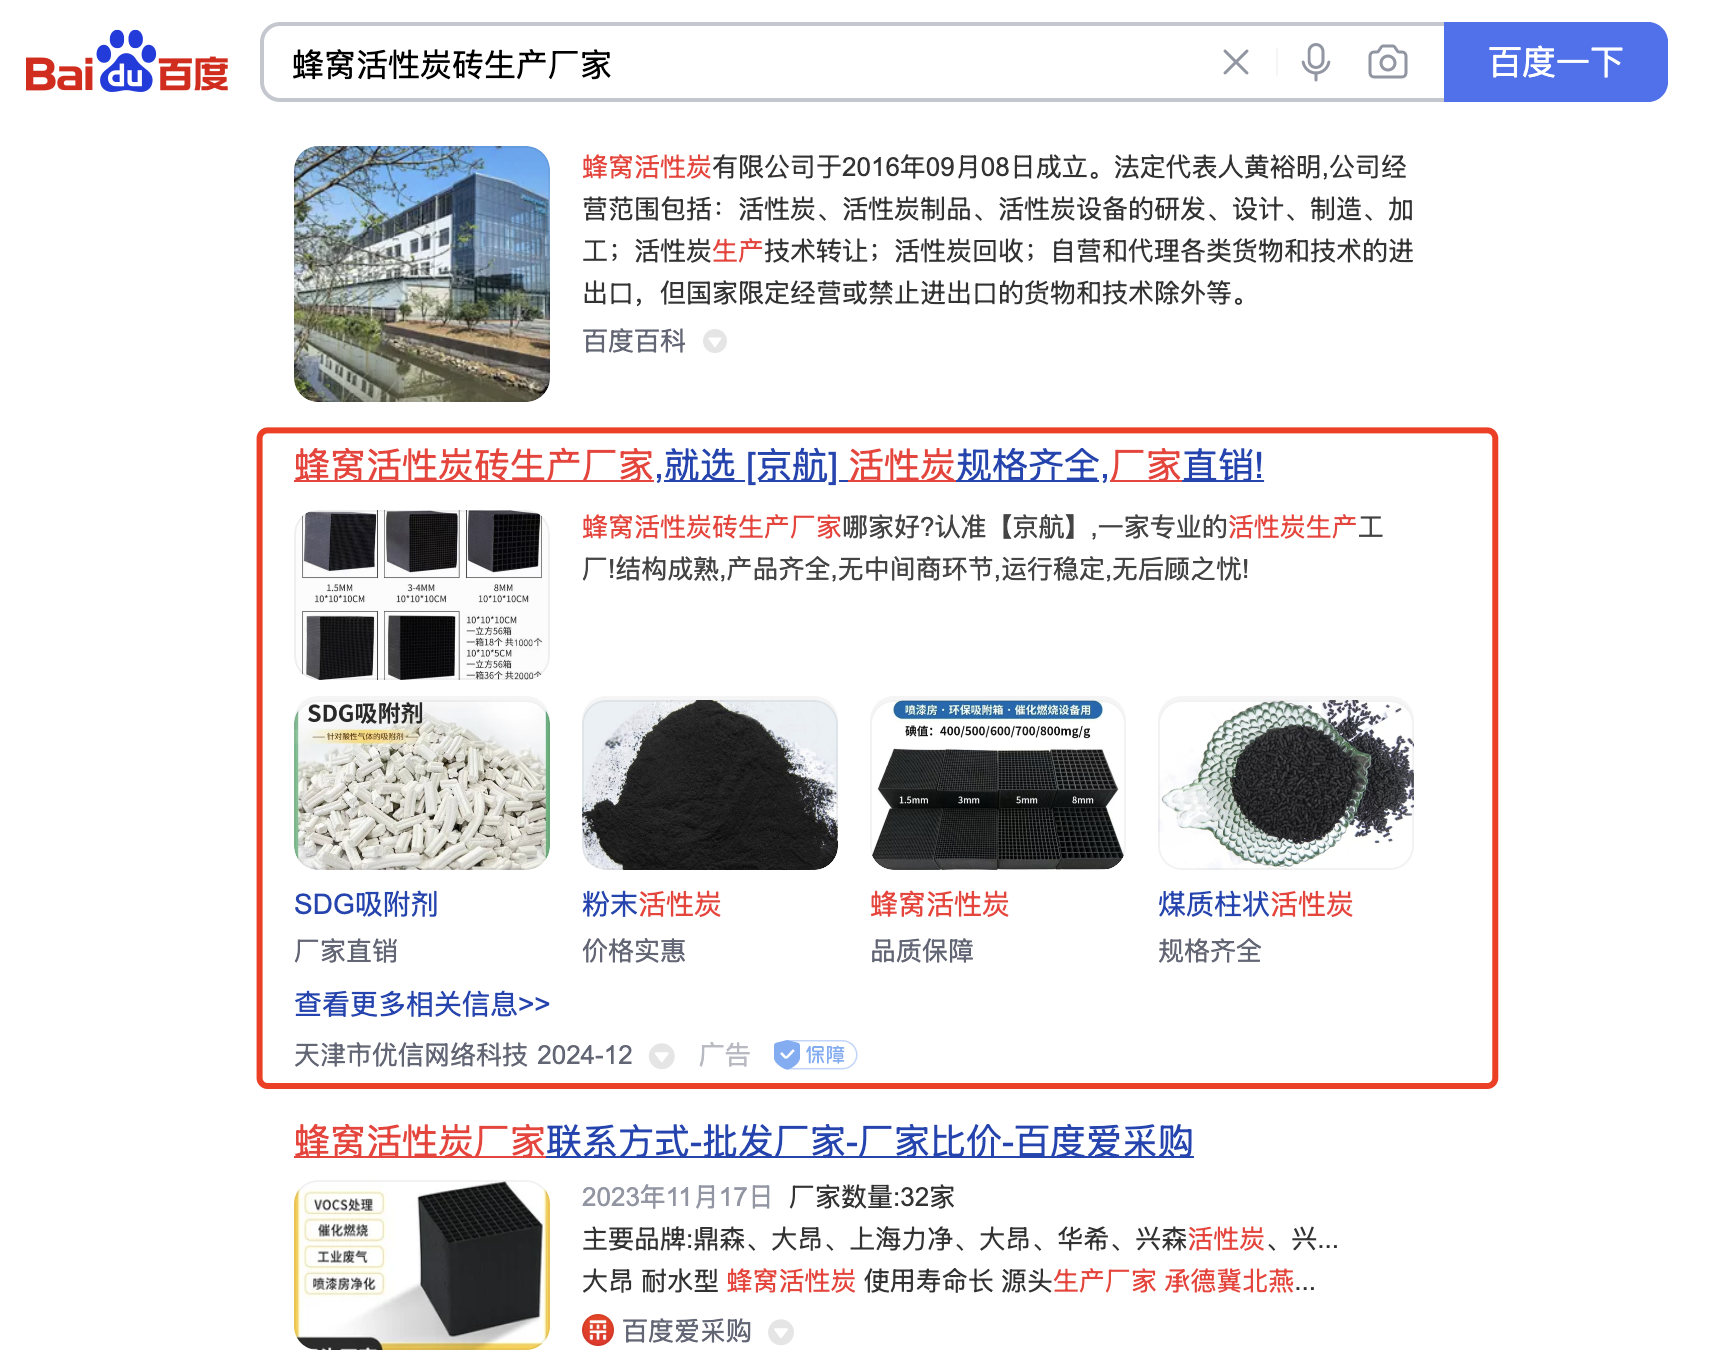Open image search via the camera icon
Image resolution: width=1736 pixels, height=1362 pixels.
tap(1388, 62)
